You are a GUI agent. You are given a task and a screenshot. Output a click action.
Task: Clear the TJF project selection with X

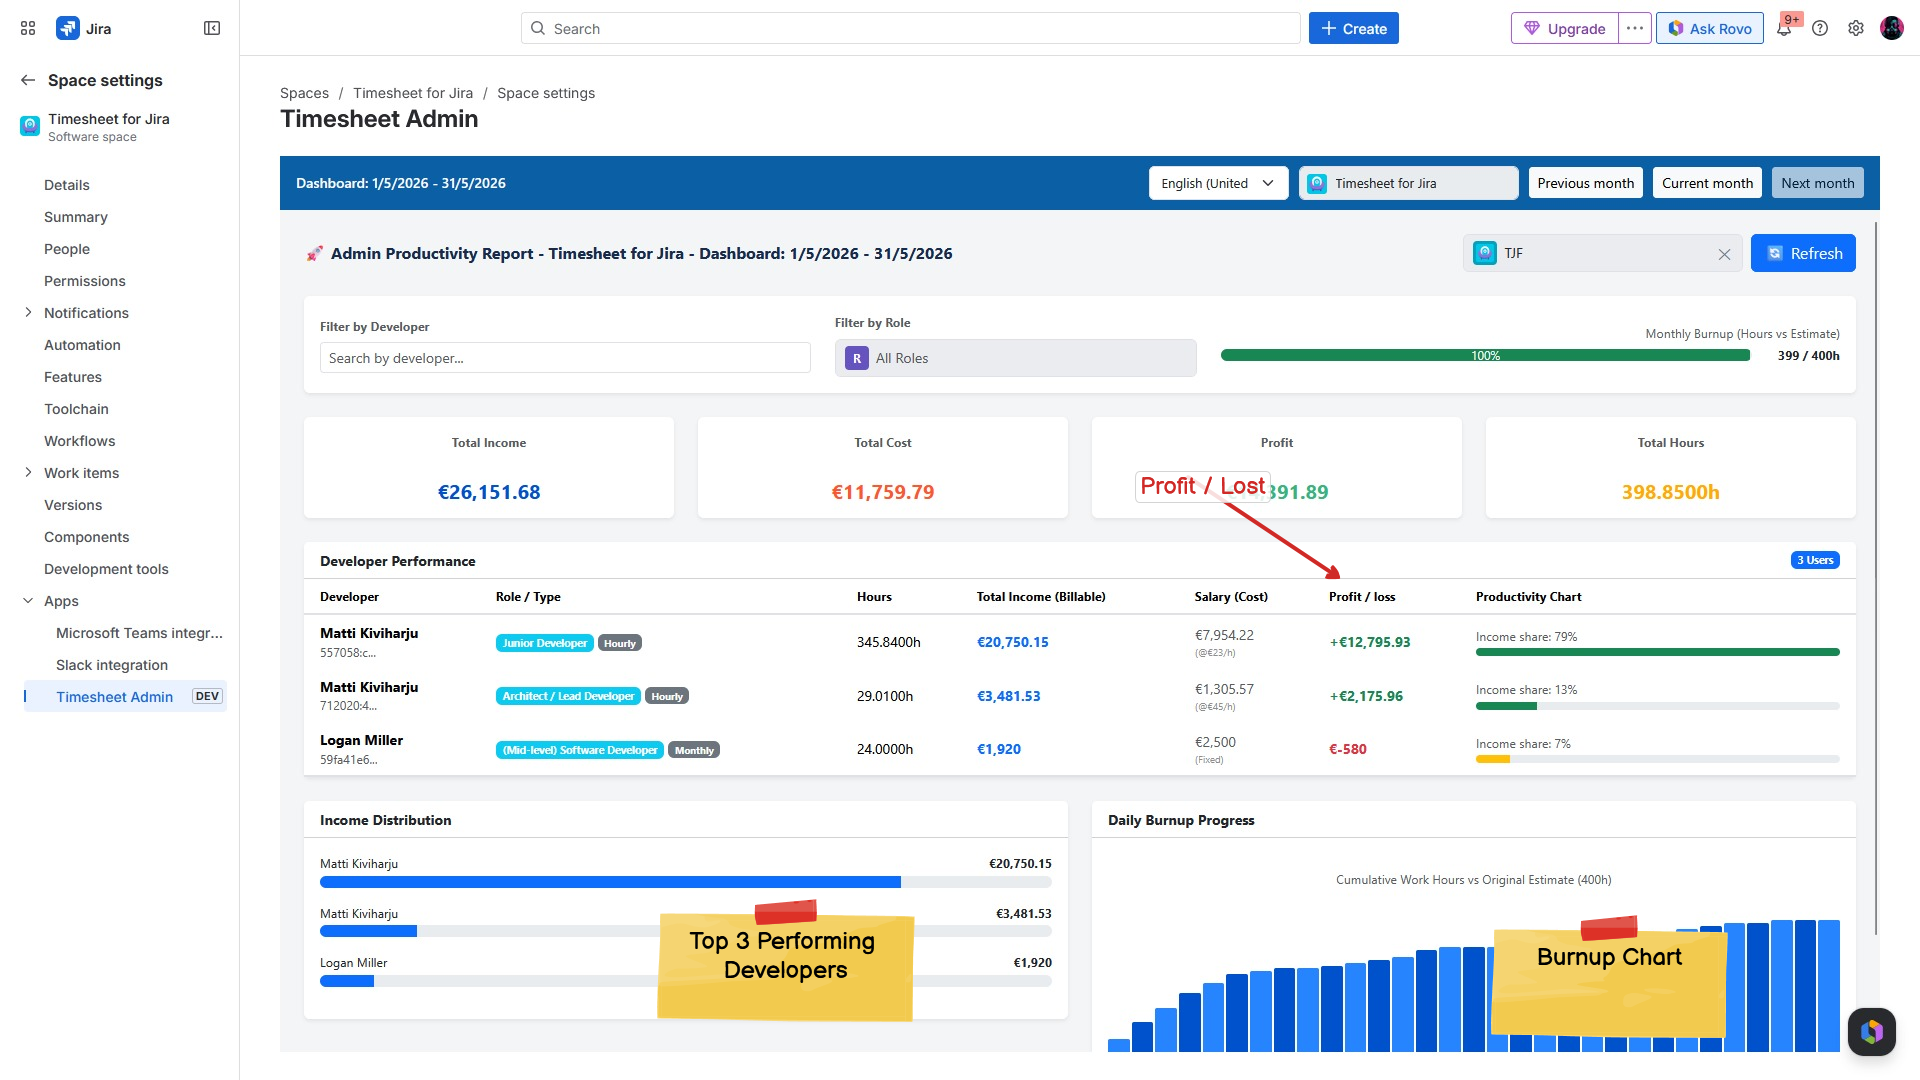pos(1724,254)
